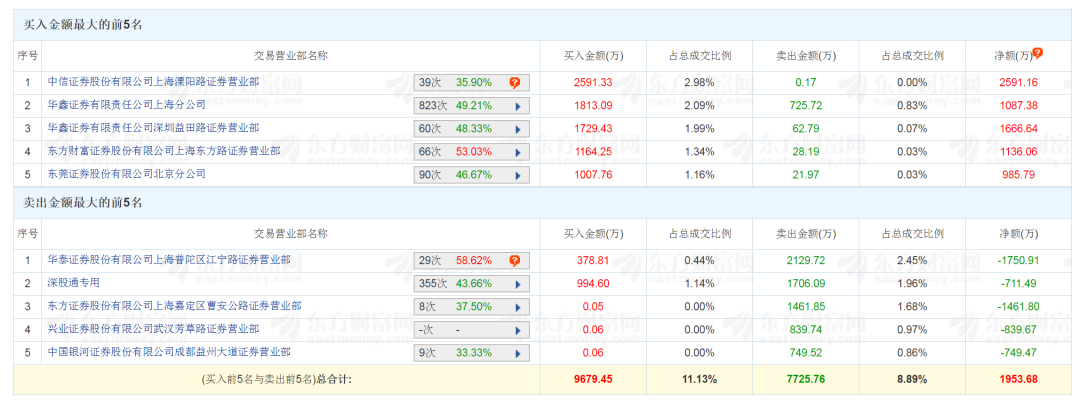Expand the 823次 49.21% arrow for 华鑫证券上海分公司
1080x404 pixels.
click(518, 106)
